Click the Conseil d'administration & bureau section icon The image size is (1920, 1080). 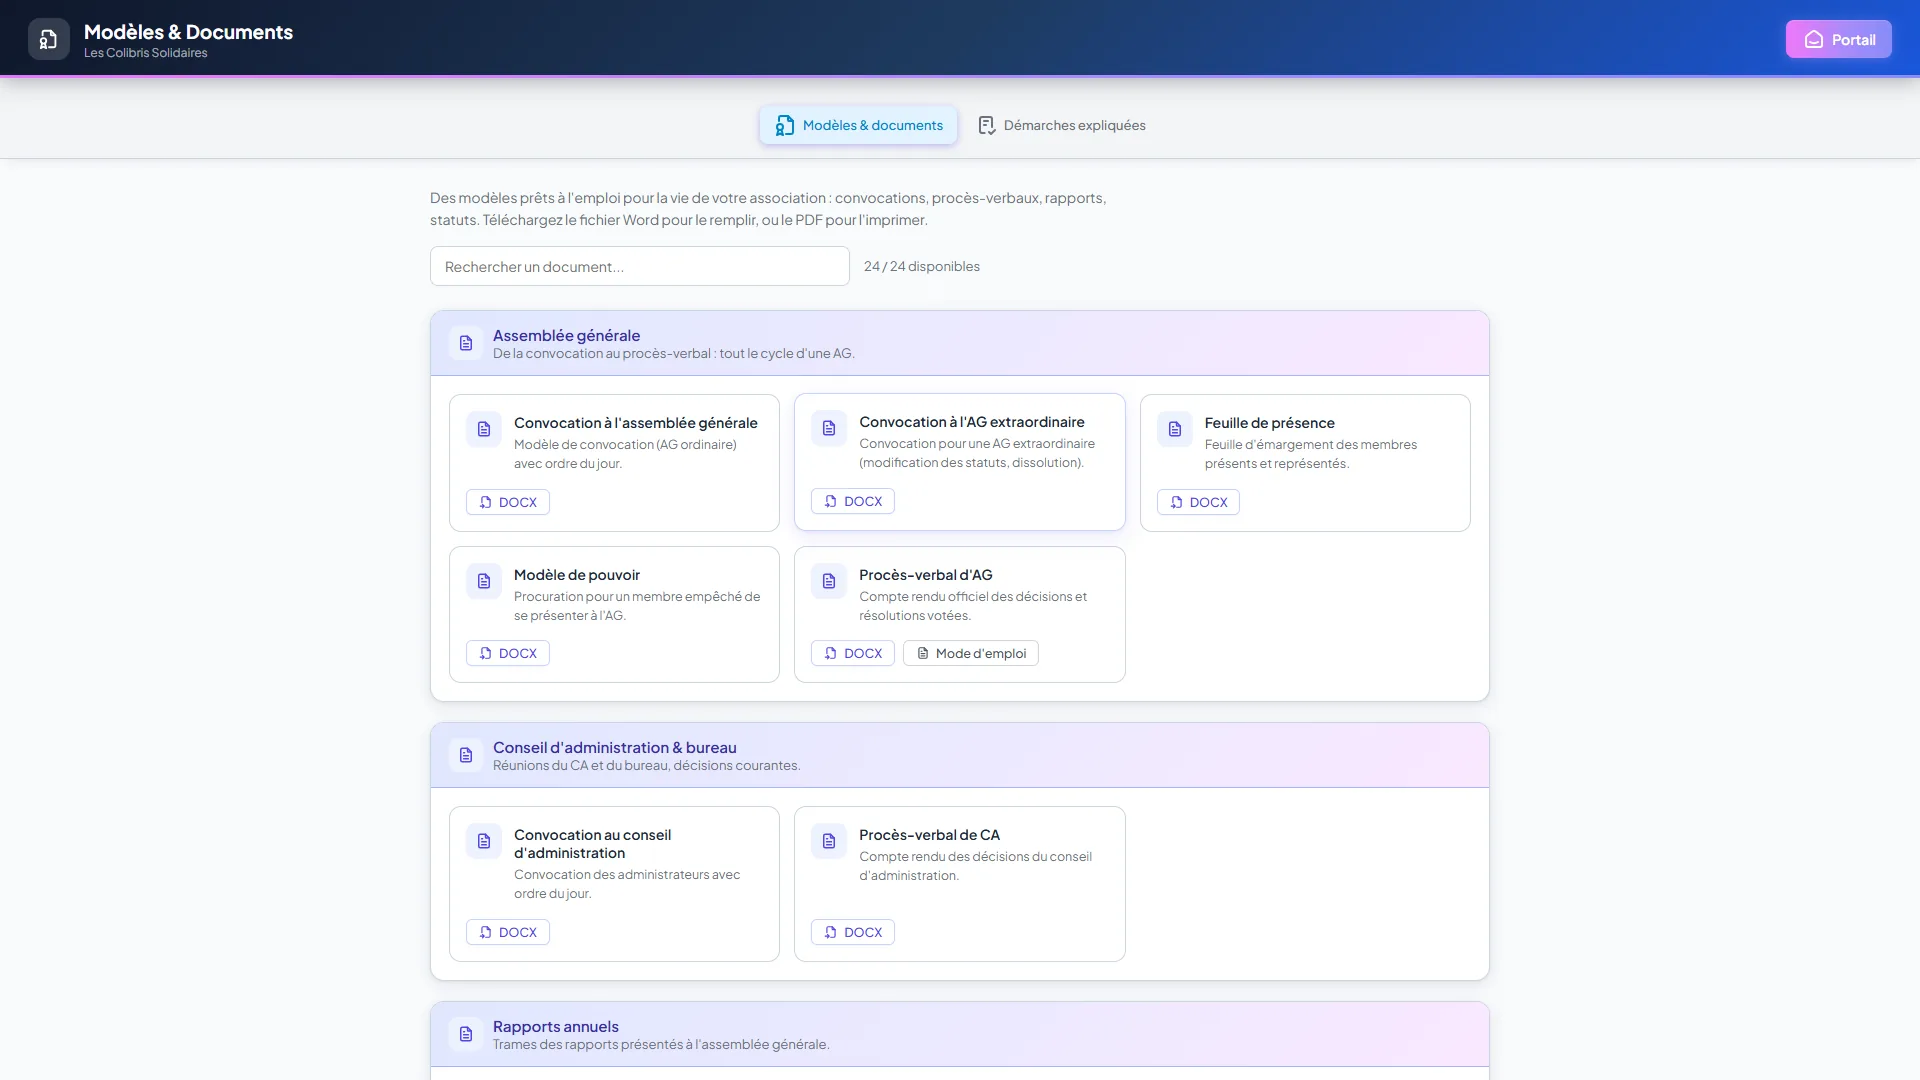466,755
